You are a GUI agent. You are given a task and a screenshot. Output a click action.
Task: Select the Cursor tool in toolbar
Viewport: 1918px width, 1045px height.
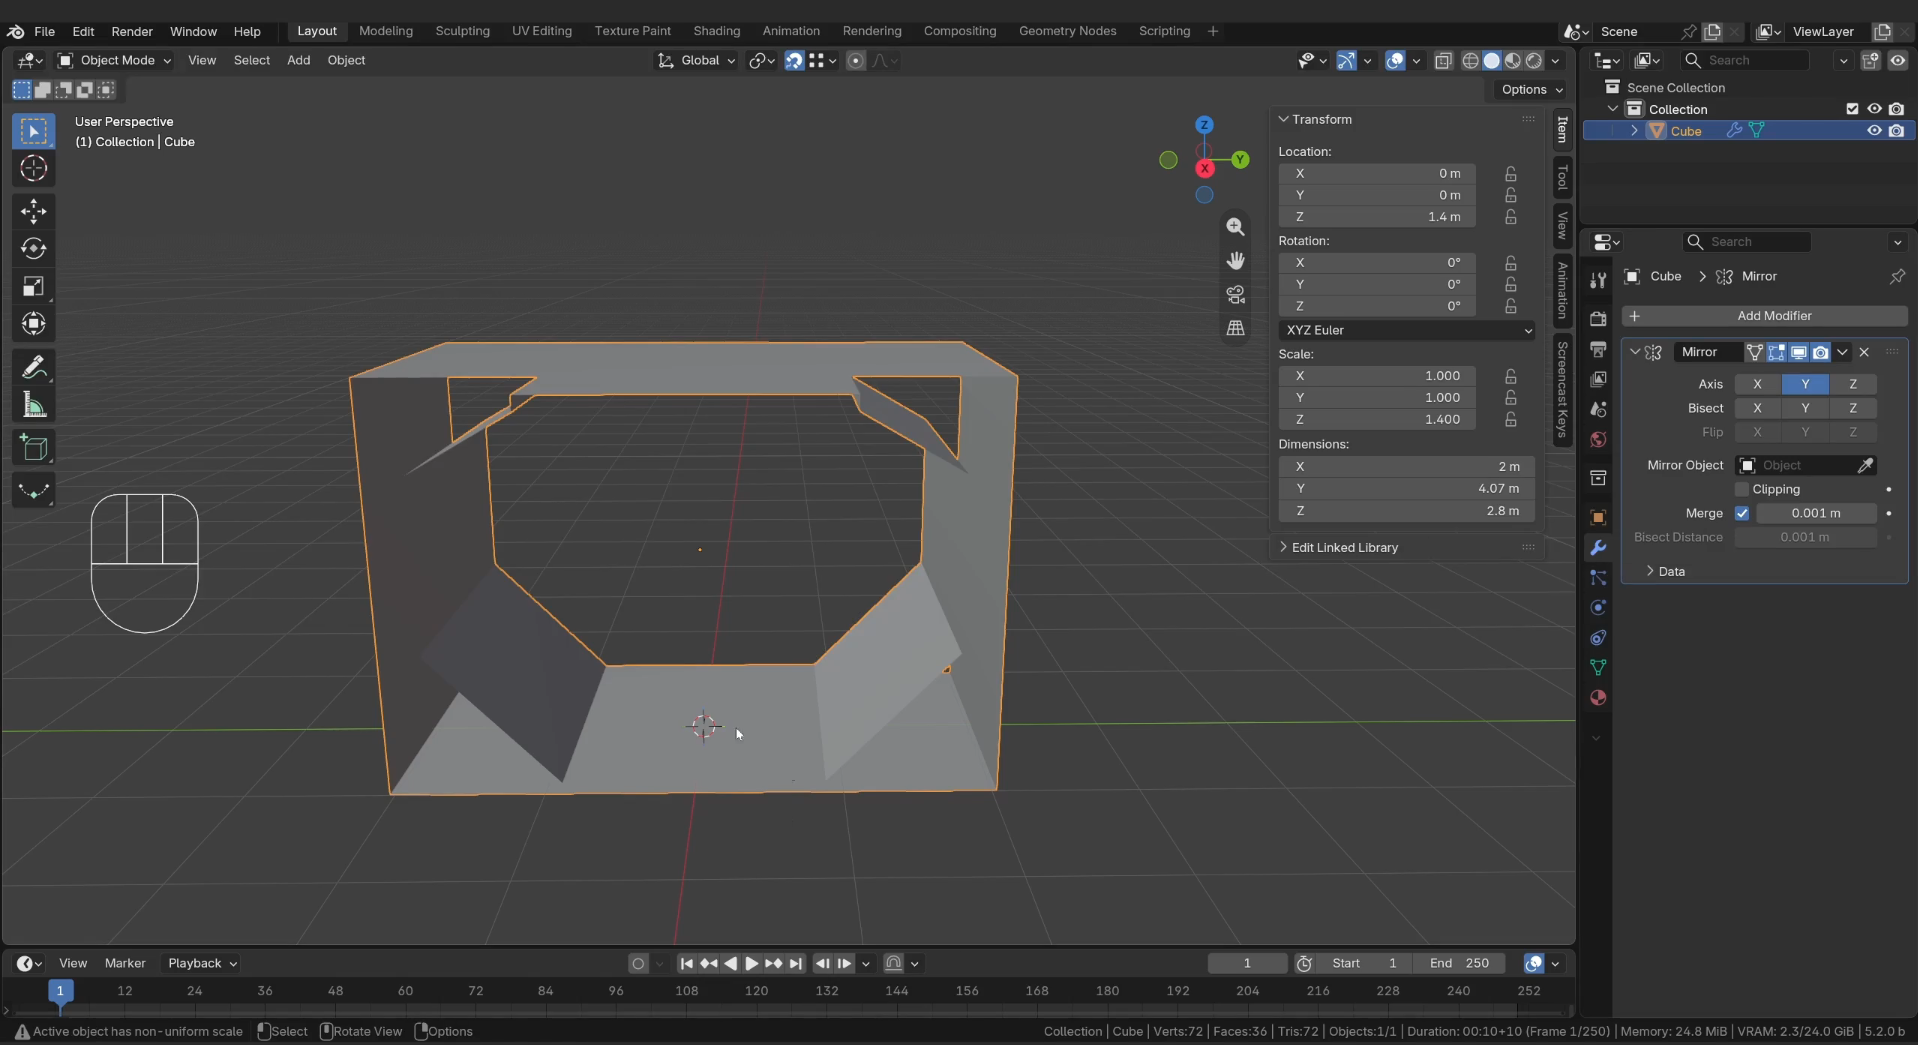pos(34,168)
